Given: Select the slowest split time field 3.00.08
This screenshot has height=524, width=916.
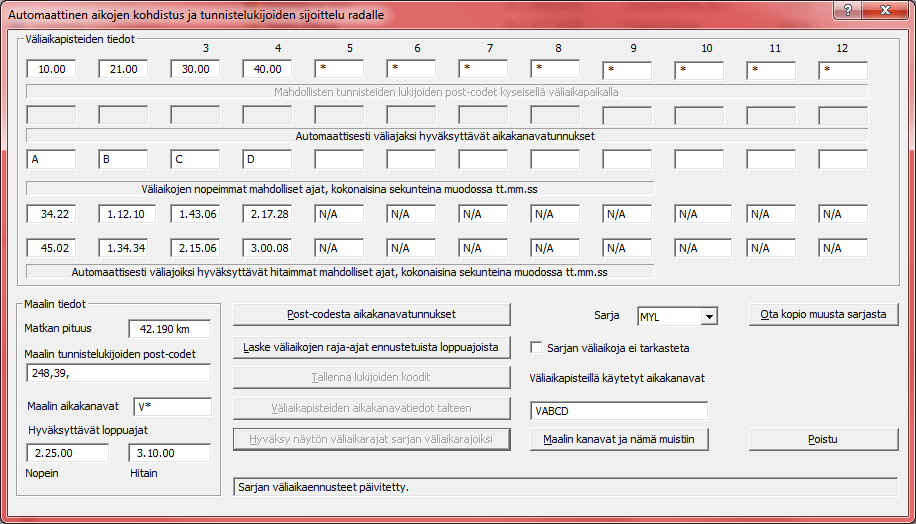Looking at the screenshot, I should tap(267, 248).
